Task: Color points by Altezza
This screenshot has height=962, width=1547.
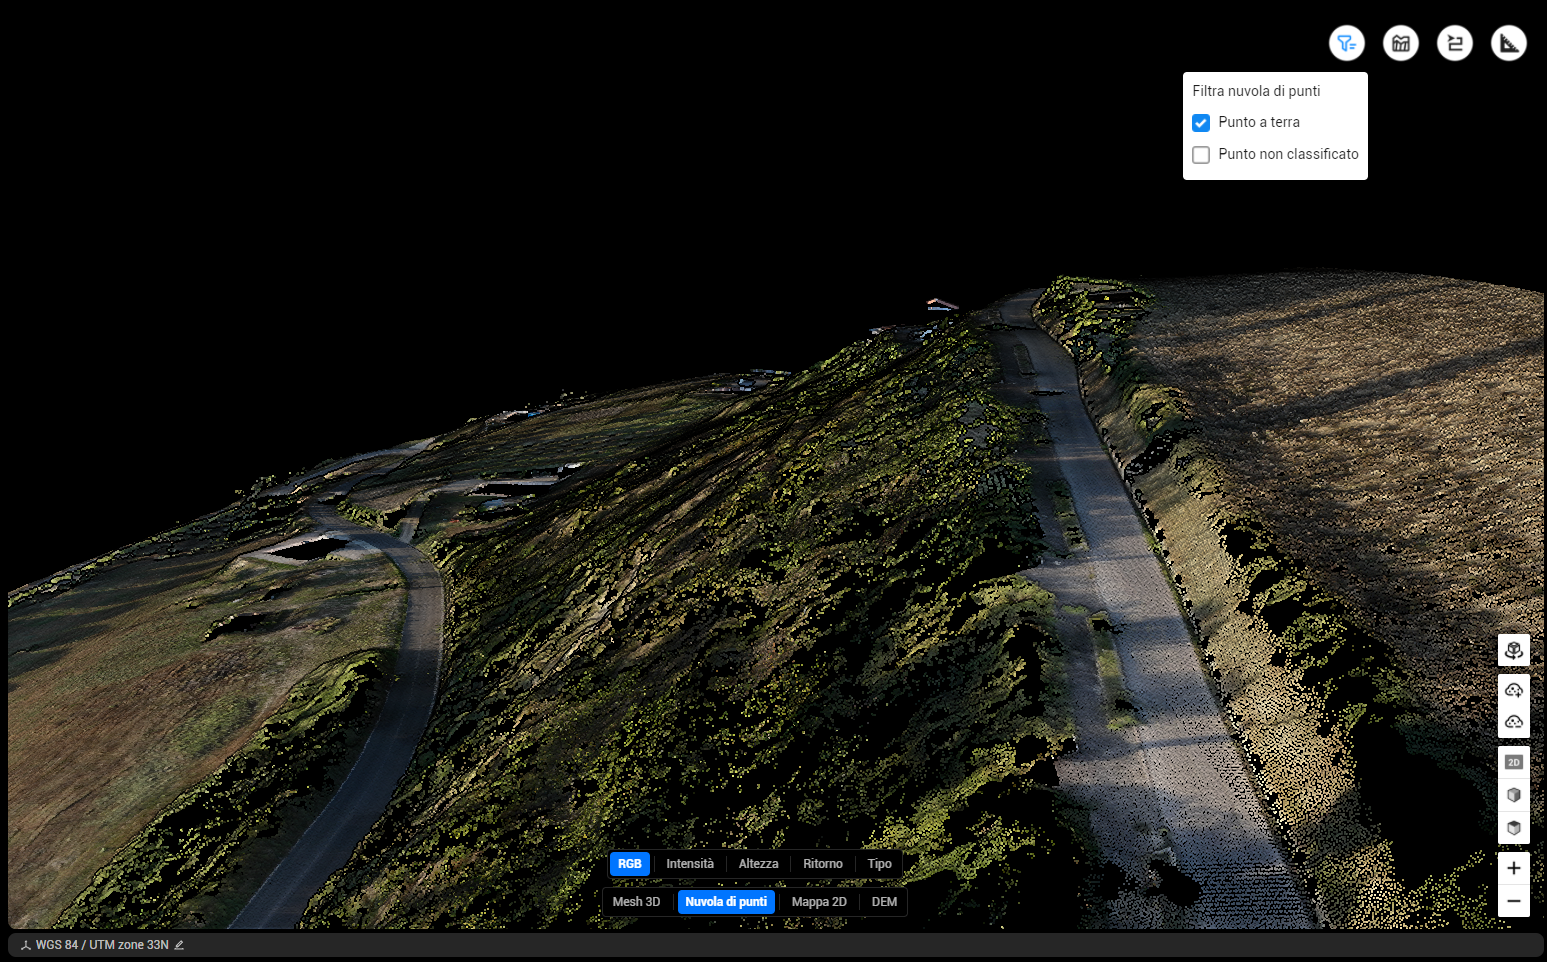Action: (x=758, y=864)
